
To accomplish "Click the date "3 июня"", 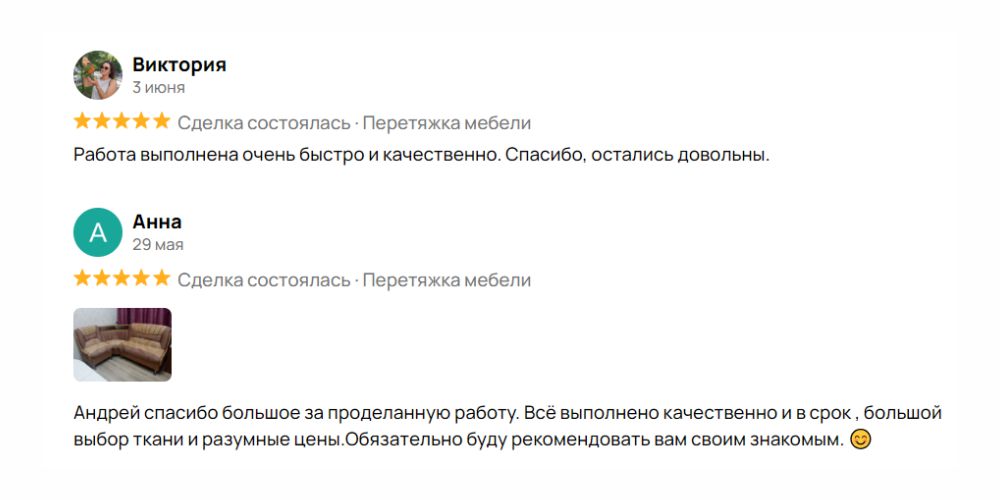I will (158, 87).
